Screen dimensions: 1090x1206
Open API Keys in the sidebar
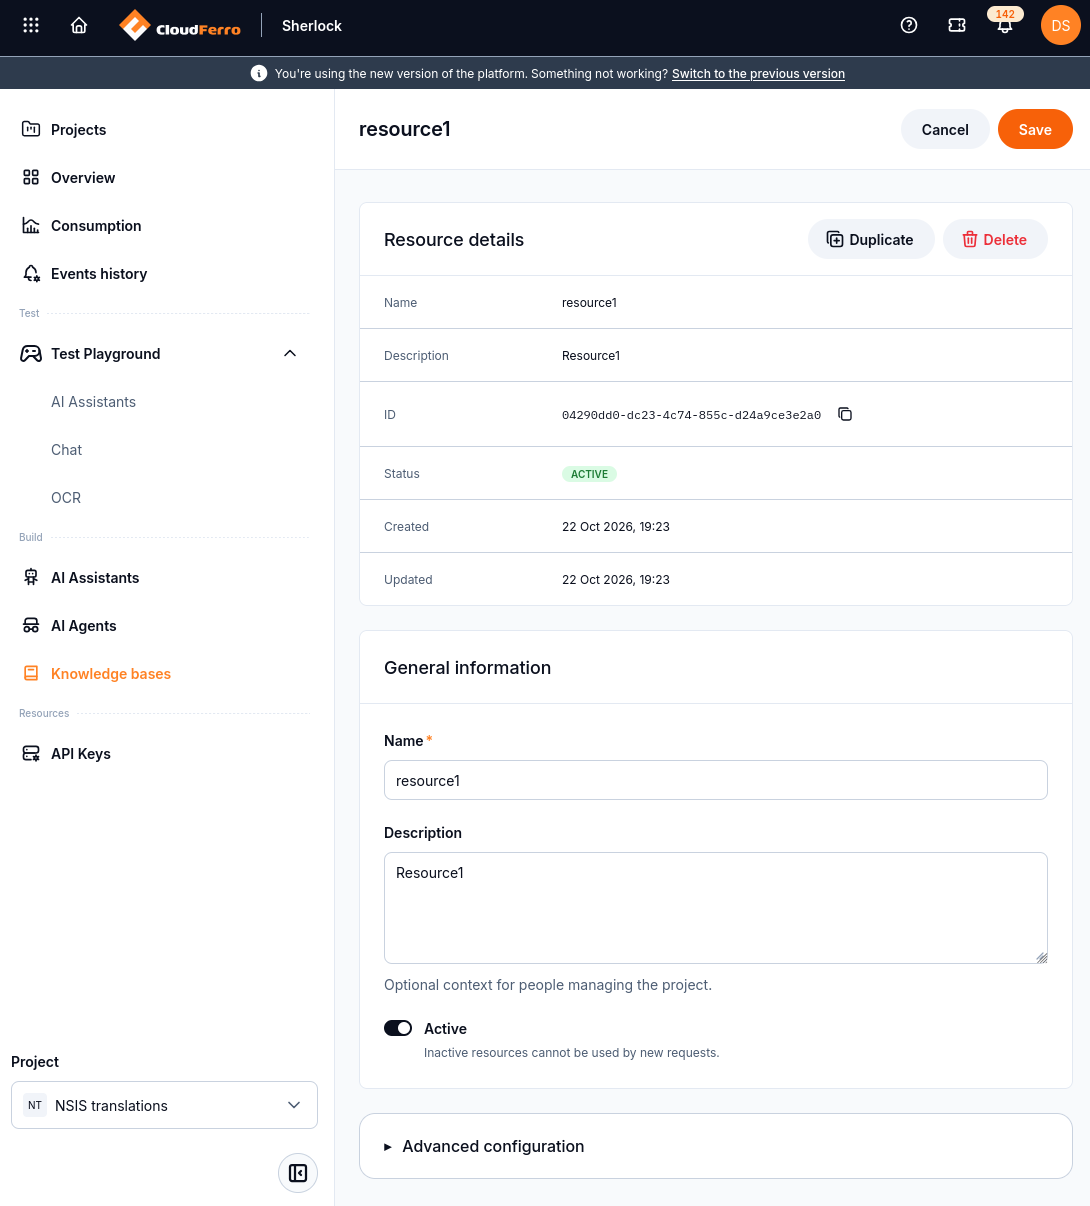[x=81, y=753]
